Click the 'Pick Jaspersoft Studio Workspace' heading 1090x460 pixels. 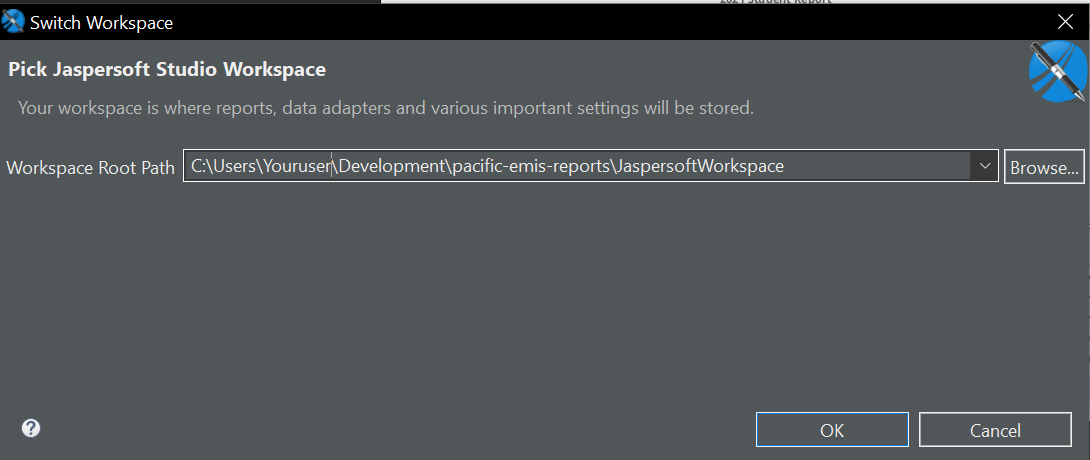pyautogui.click(x=167, y=70)
